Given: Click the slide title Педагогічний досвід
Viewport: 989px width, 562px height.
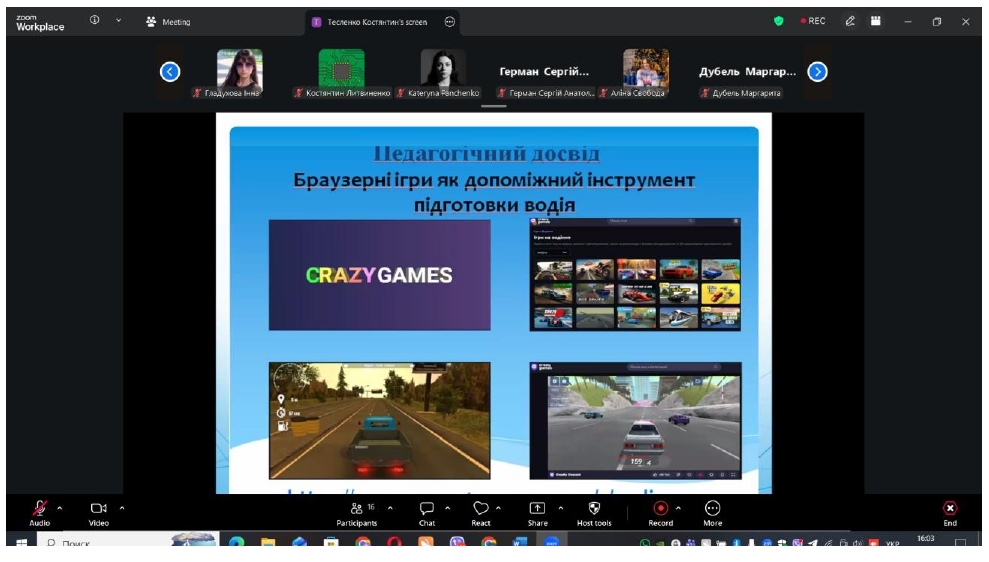Looking at the screenshot, I should (x=486, y=153).
